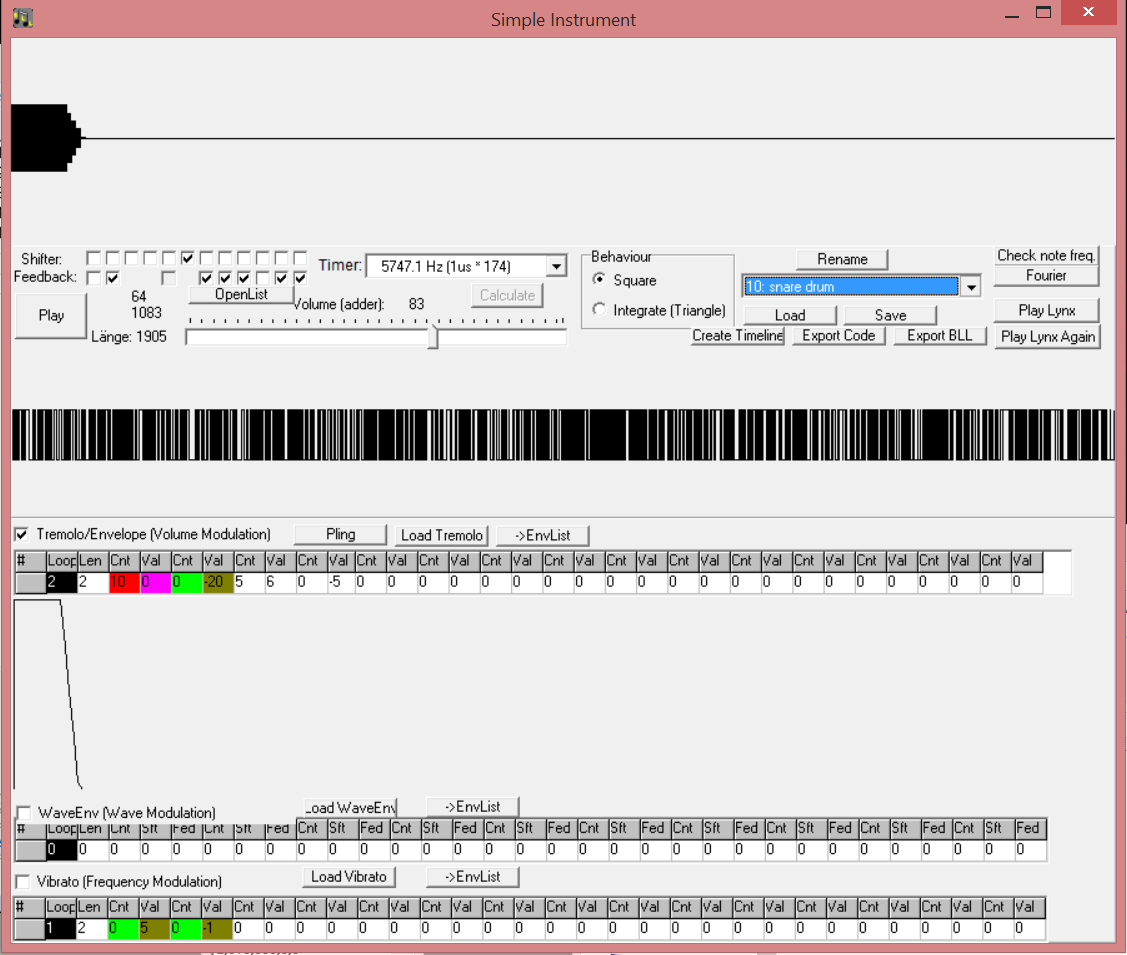Enable the Tremolo/Envelope checkbox
Image resolution: width=1127 pixels, height=955 pixels.
[22, 534]
